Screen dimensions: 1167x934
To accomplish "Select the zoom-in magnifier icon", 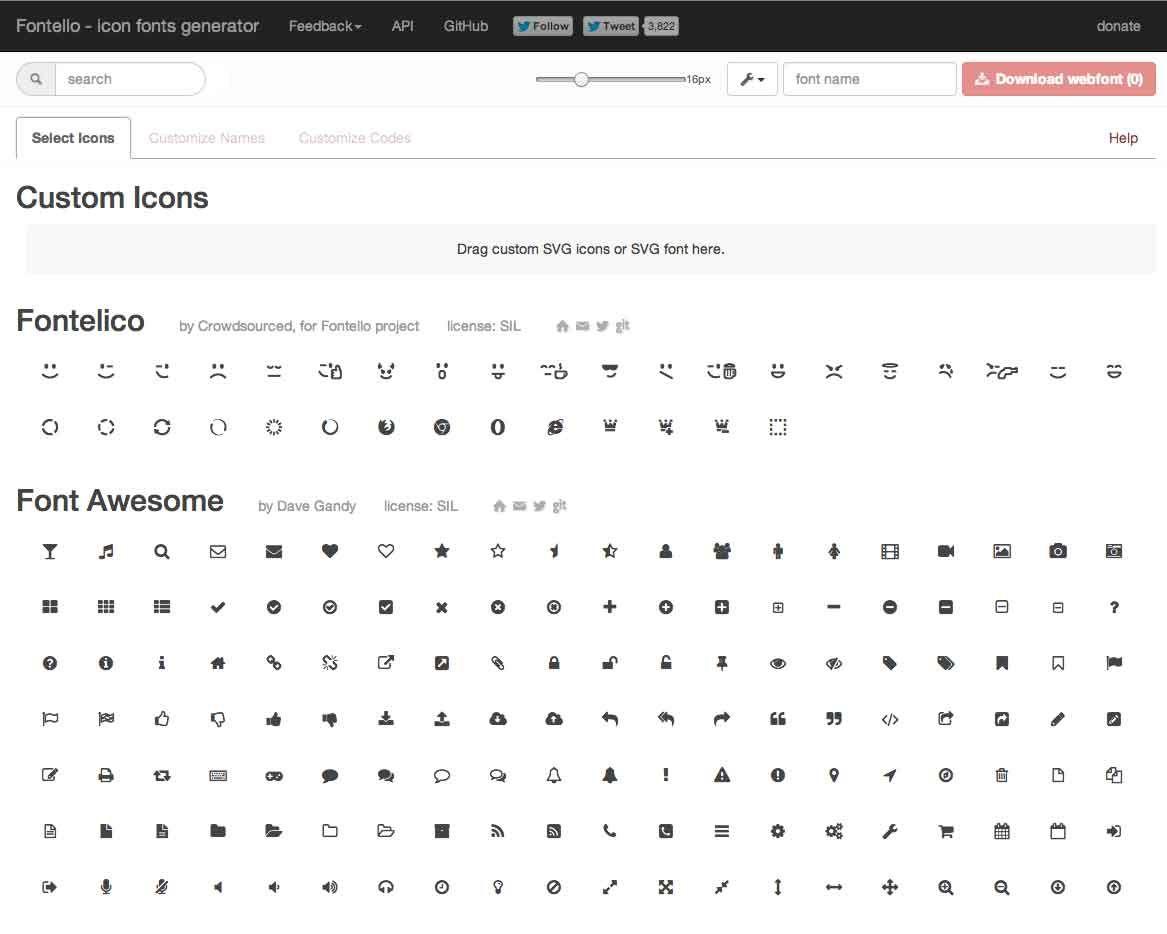I will coord(946,887).
